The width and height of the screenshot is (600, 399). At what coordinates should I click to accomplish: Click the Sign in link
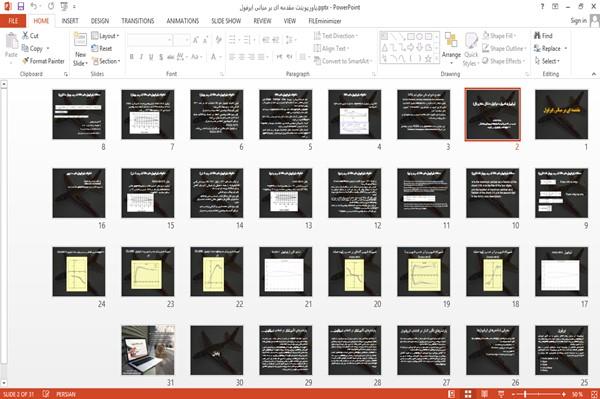click(x=578, y=21)
